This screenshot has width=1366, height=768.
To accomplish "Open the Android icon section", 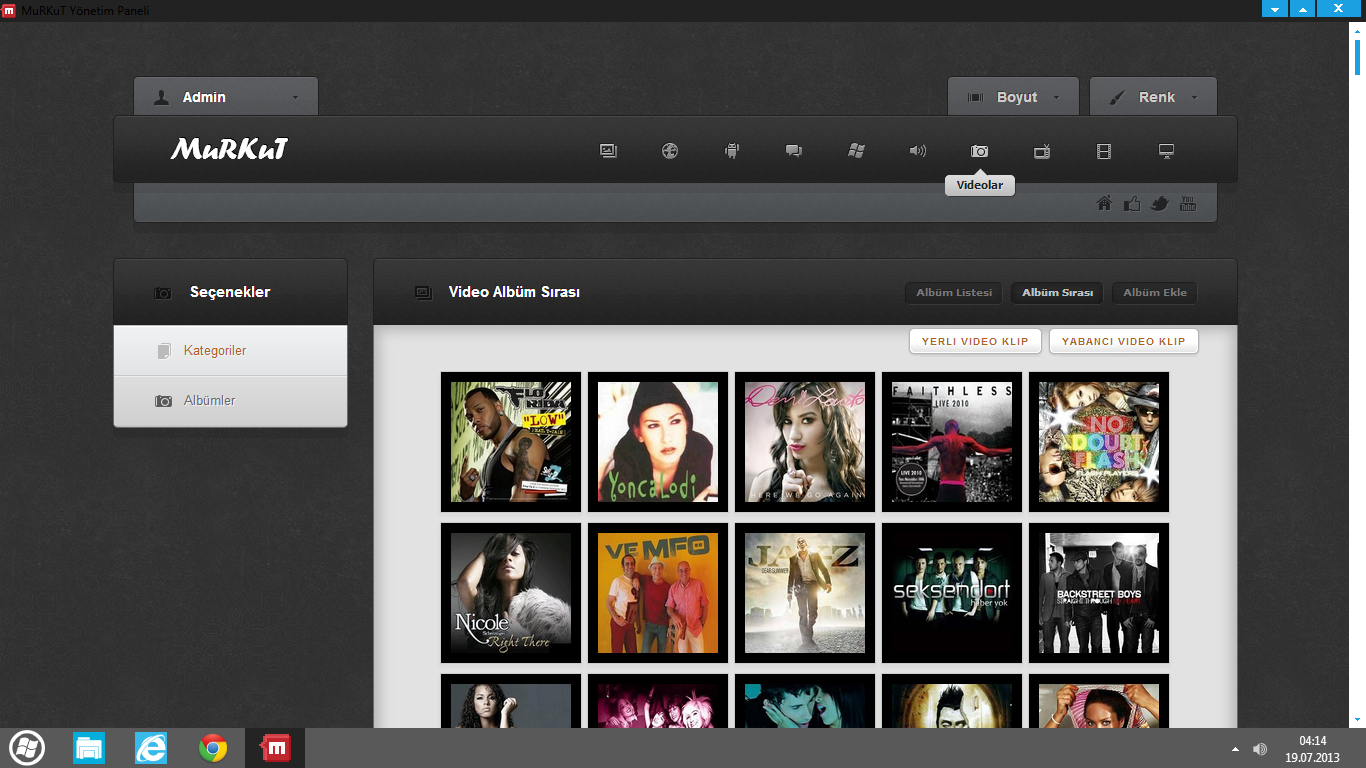I will (732, 151).
